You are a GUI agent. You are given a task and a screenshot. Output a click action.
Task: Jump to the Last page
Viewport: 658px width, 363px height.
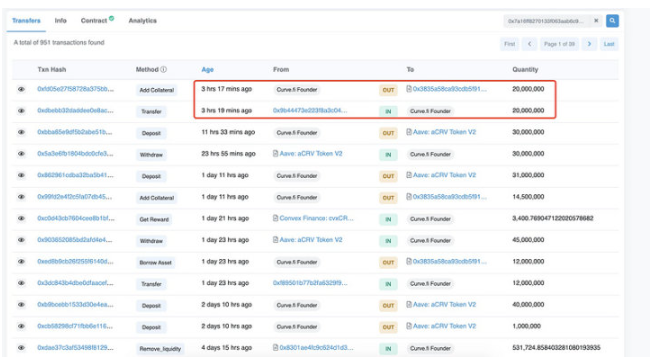coord(609,44)
